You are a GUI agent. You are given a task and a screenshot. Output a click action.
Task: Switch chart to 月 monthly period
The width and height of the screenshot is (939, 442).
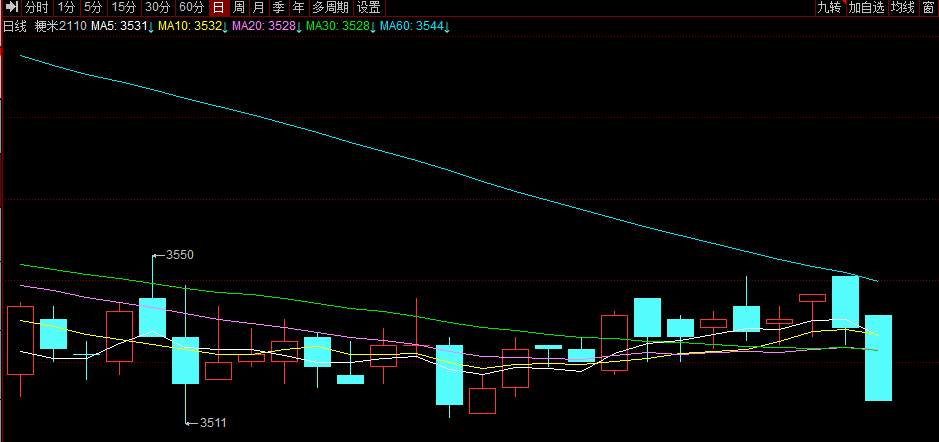pos(258,8)
